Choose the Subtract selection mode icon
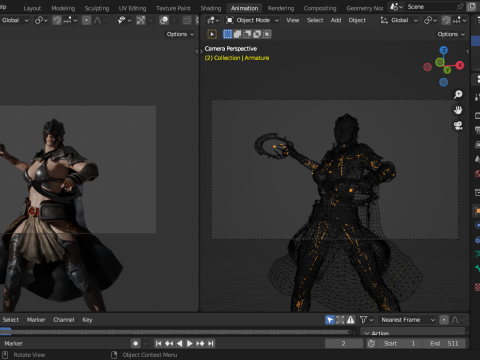The height and width of the screenshot is (360, 480). (247, 34)
